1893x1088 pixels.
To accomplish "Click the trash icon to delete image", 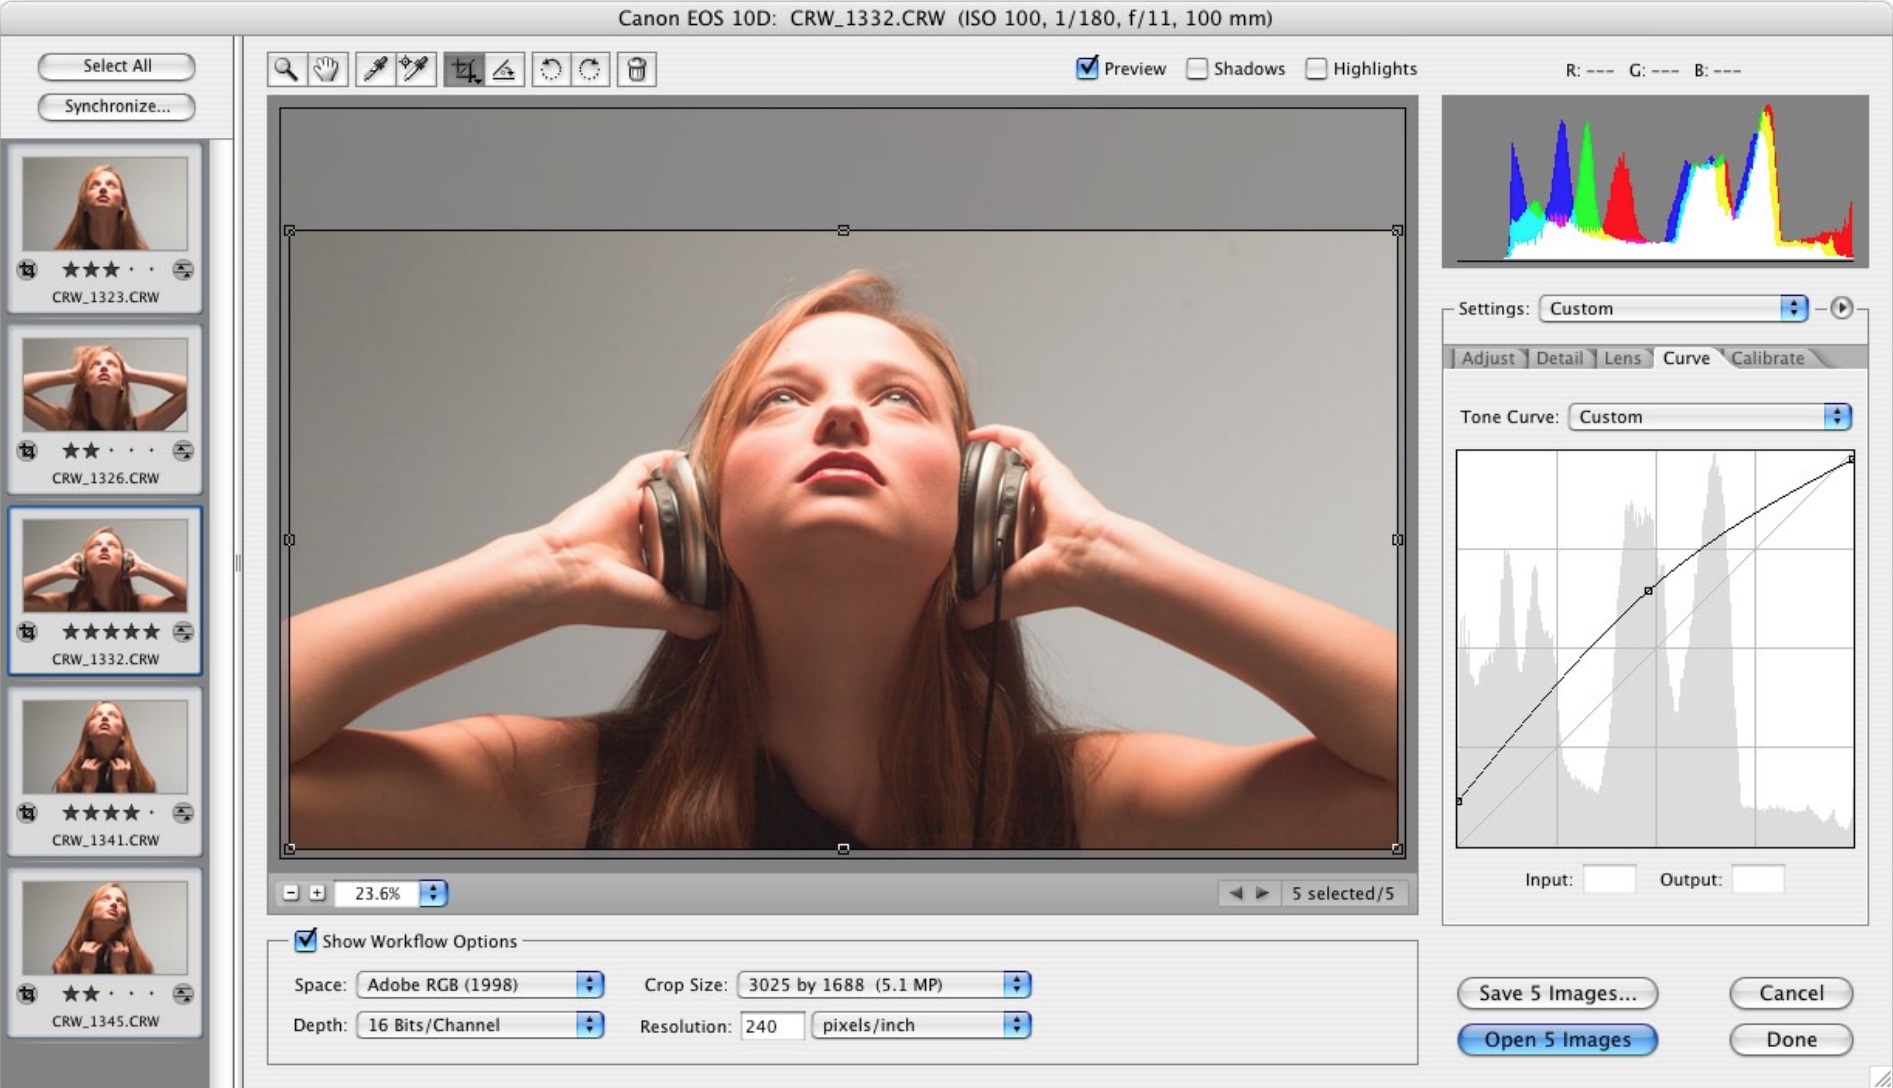I will pyautogui.click(x=637, y=69).
